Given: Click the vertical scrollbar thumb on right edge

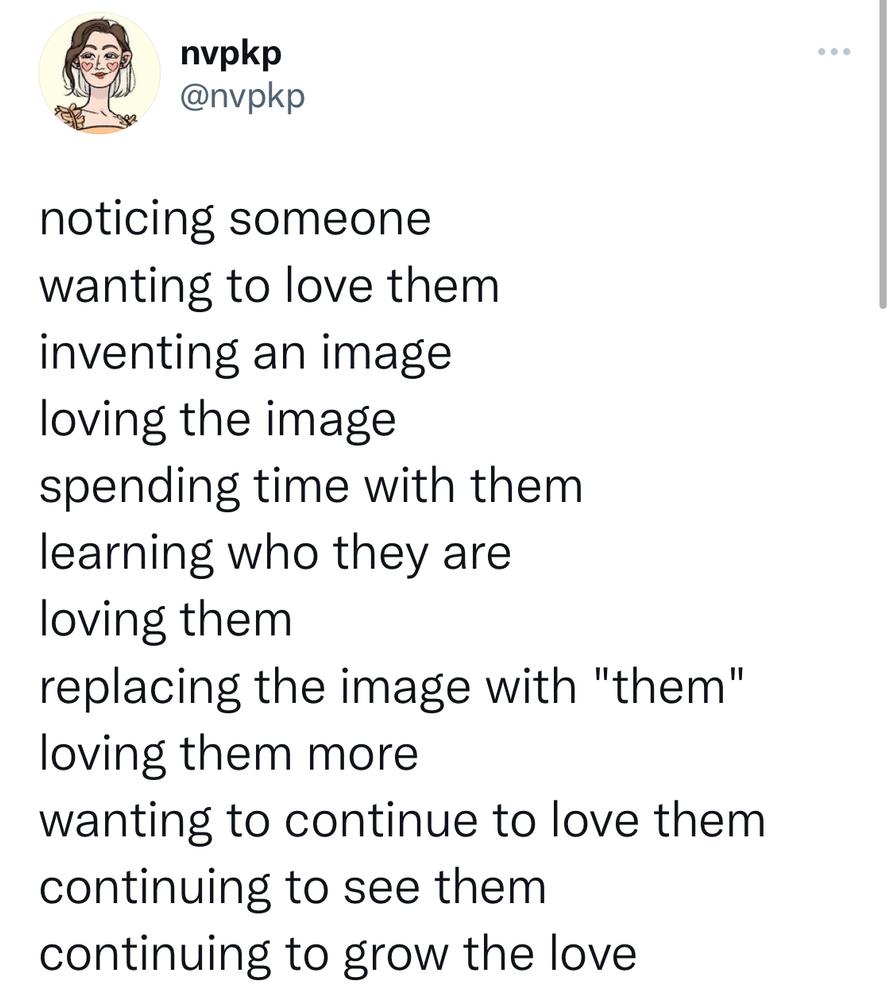Looking at the screenshot, I should click(883, 154).
